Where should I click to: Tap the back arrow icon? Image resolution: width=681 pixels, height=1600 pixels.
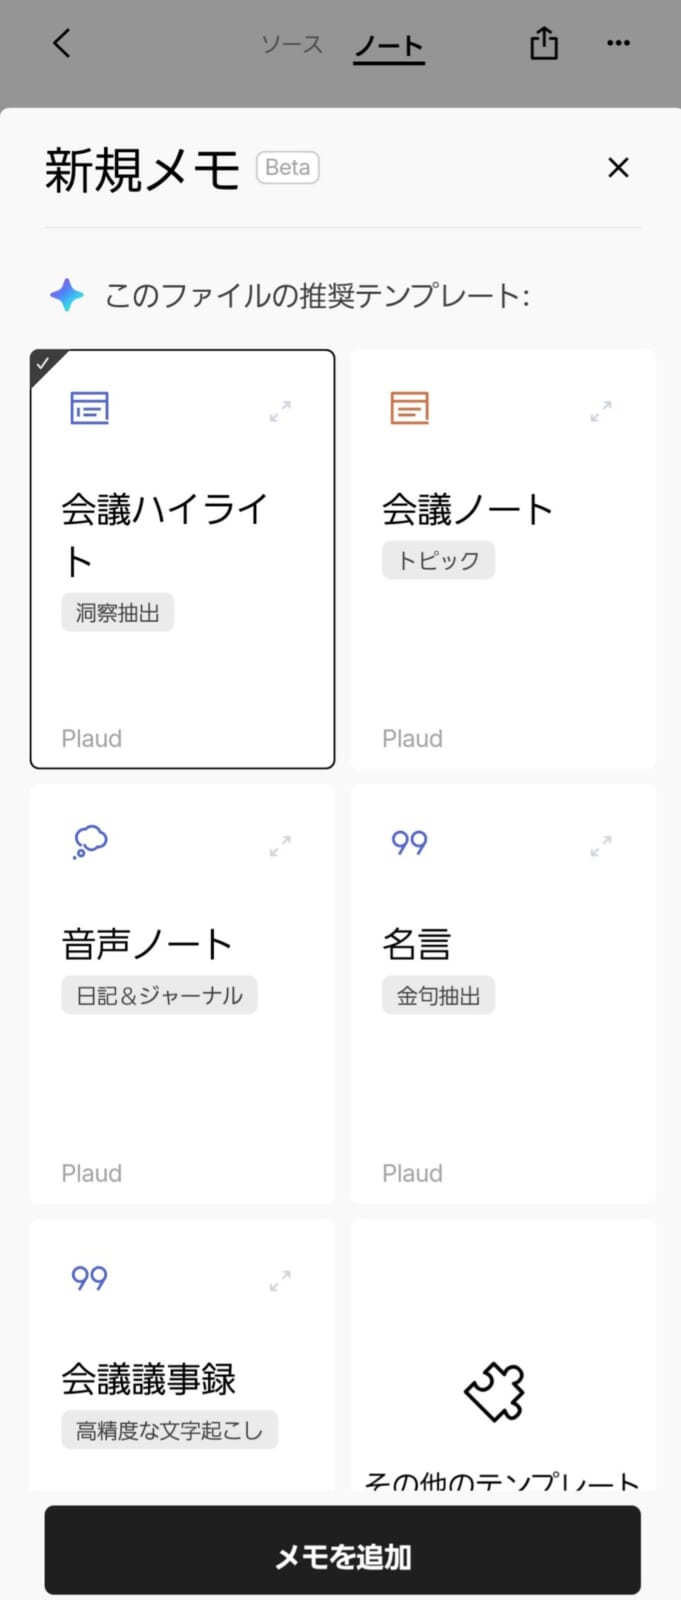[62, 43]
